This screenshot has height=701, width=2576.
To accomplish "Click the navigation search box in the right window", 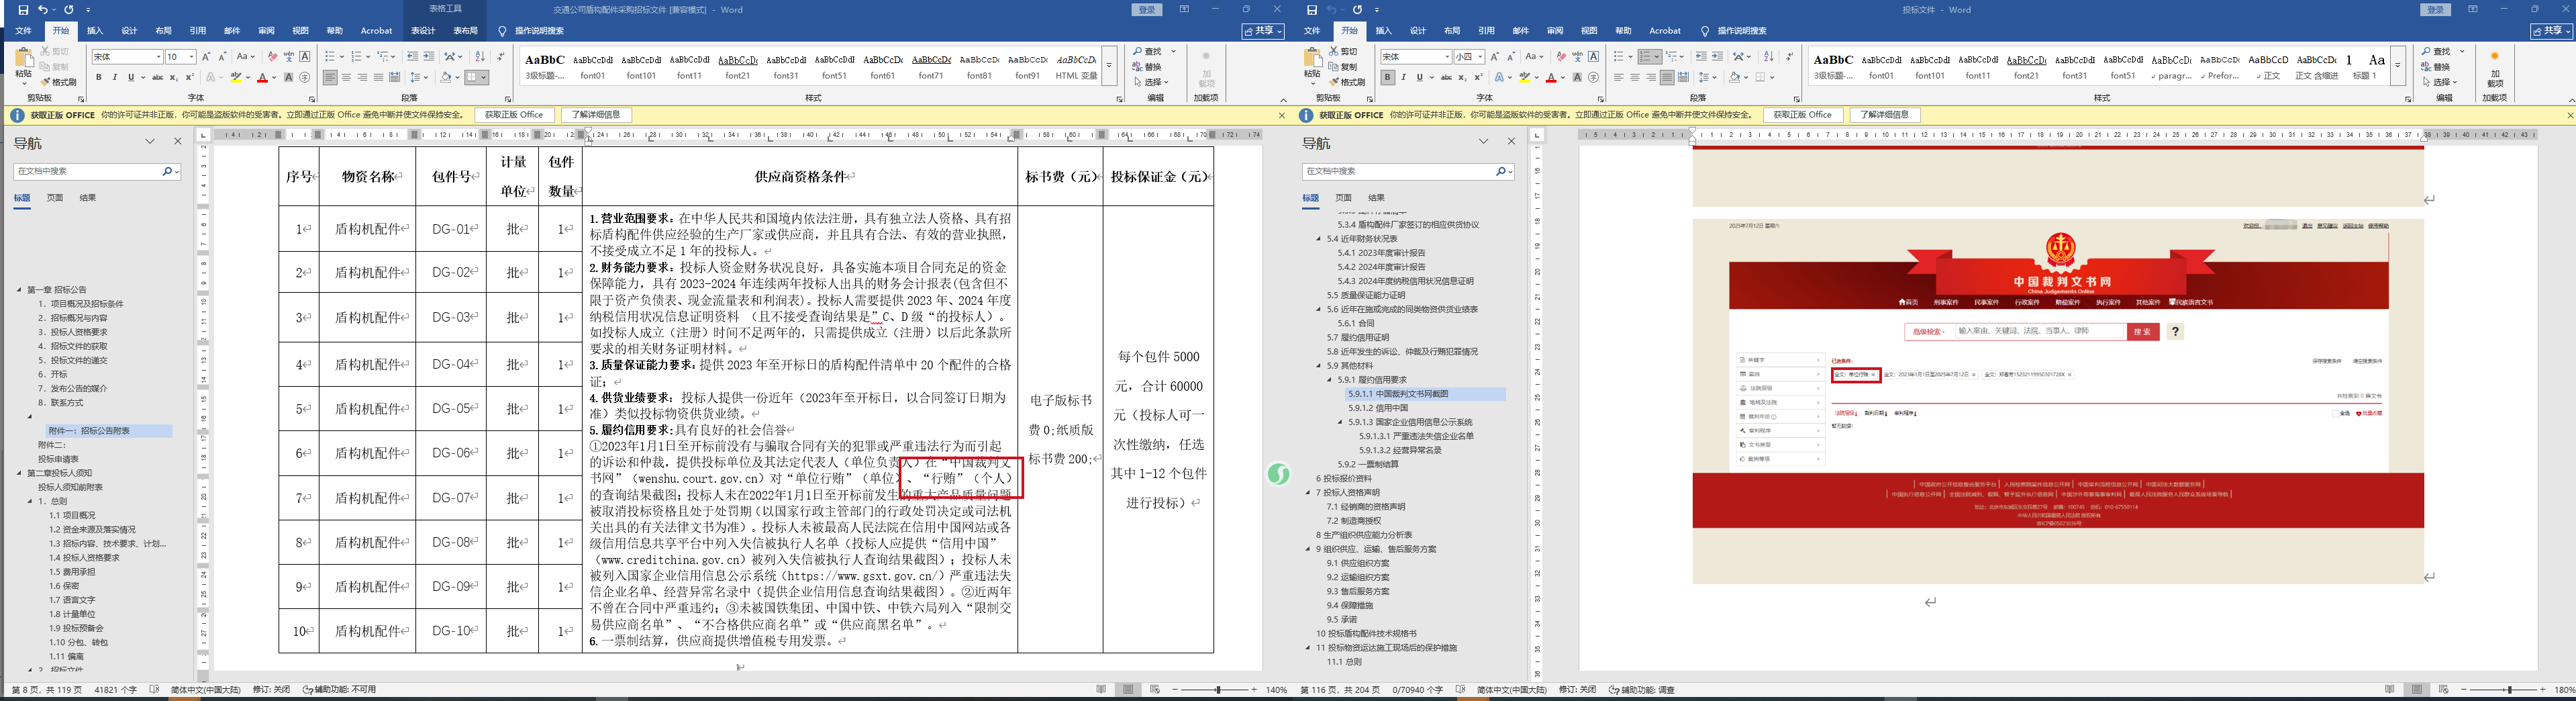I will [x=1400, y=172].
